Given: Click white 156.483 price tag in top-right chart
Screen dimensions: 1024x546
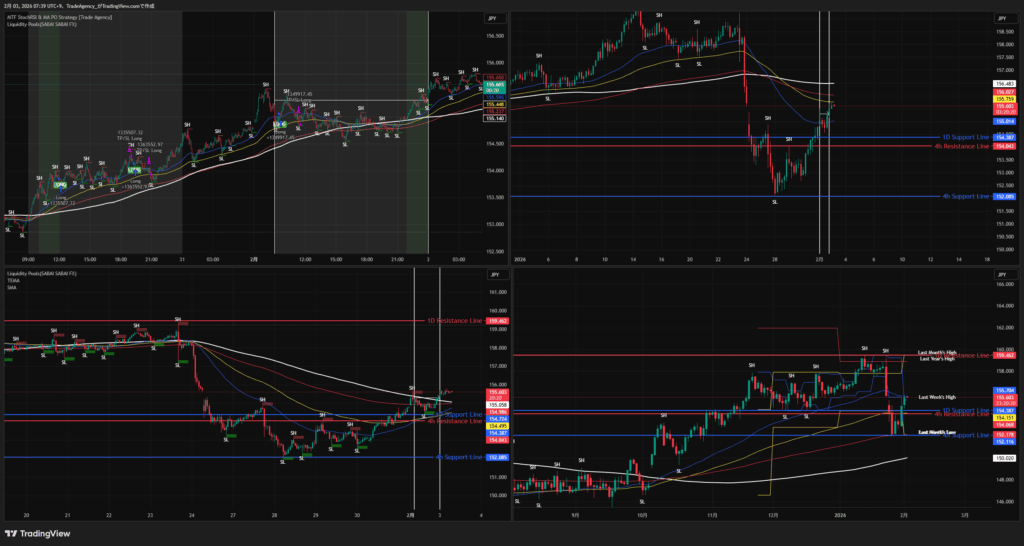Looking at the screenshot, I should click(1001, 83).
